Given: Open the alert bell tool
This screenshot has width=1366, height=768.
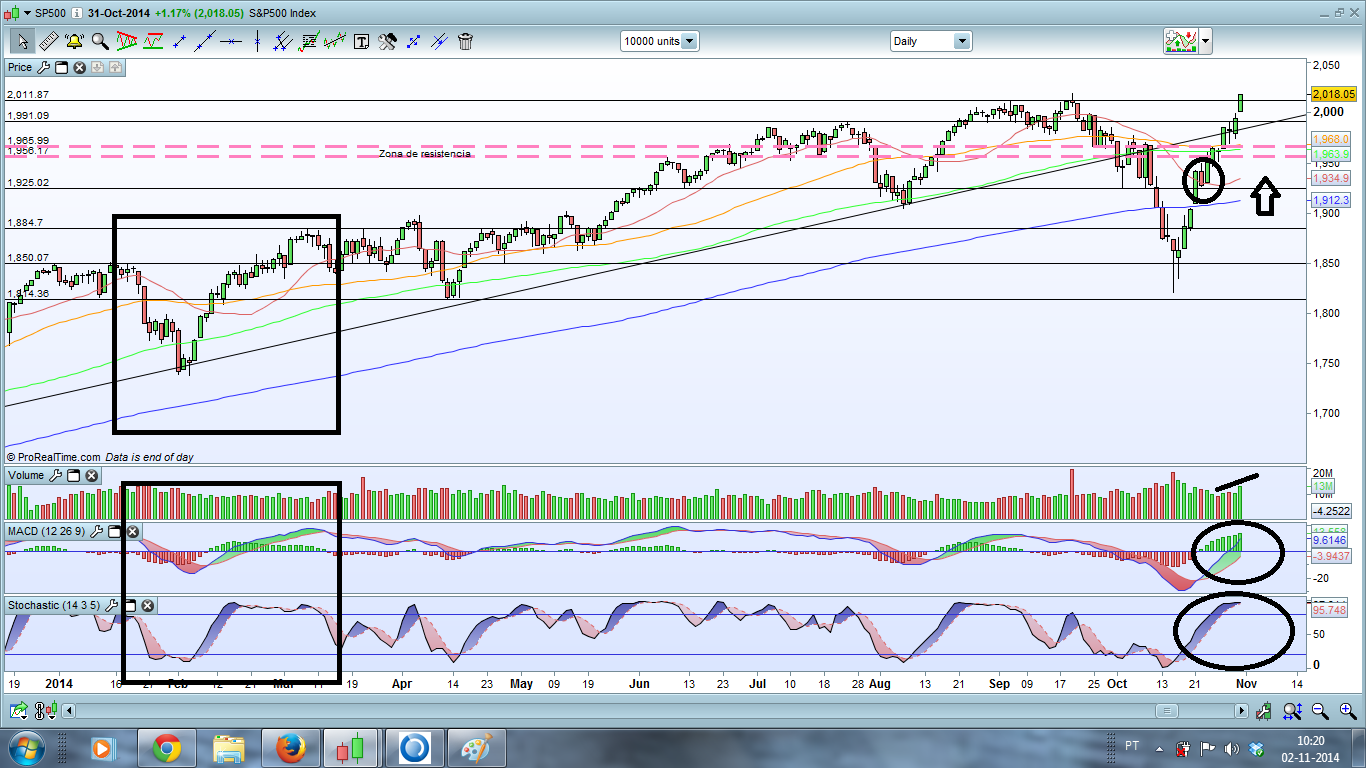Looking at the screenshot, I should point(74,41).
